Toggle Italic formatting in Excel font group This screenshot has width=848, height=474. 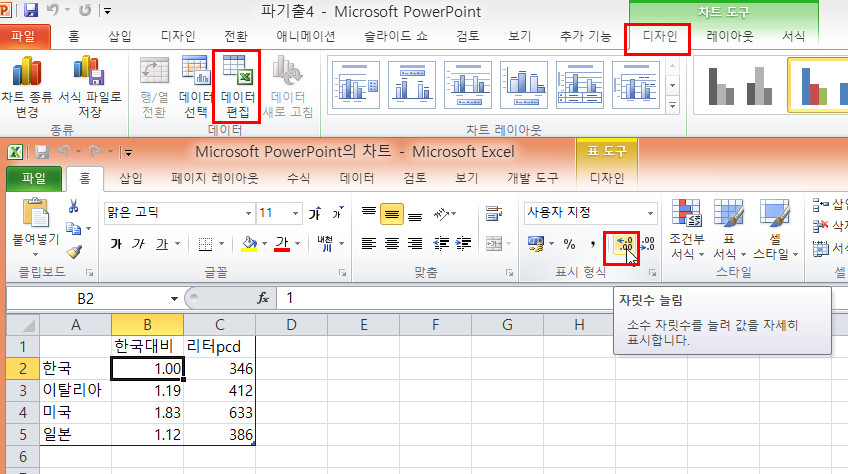(138, 244)
